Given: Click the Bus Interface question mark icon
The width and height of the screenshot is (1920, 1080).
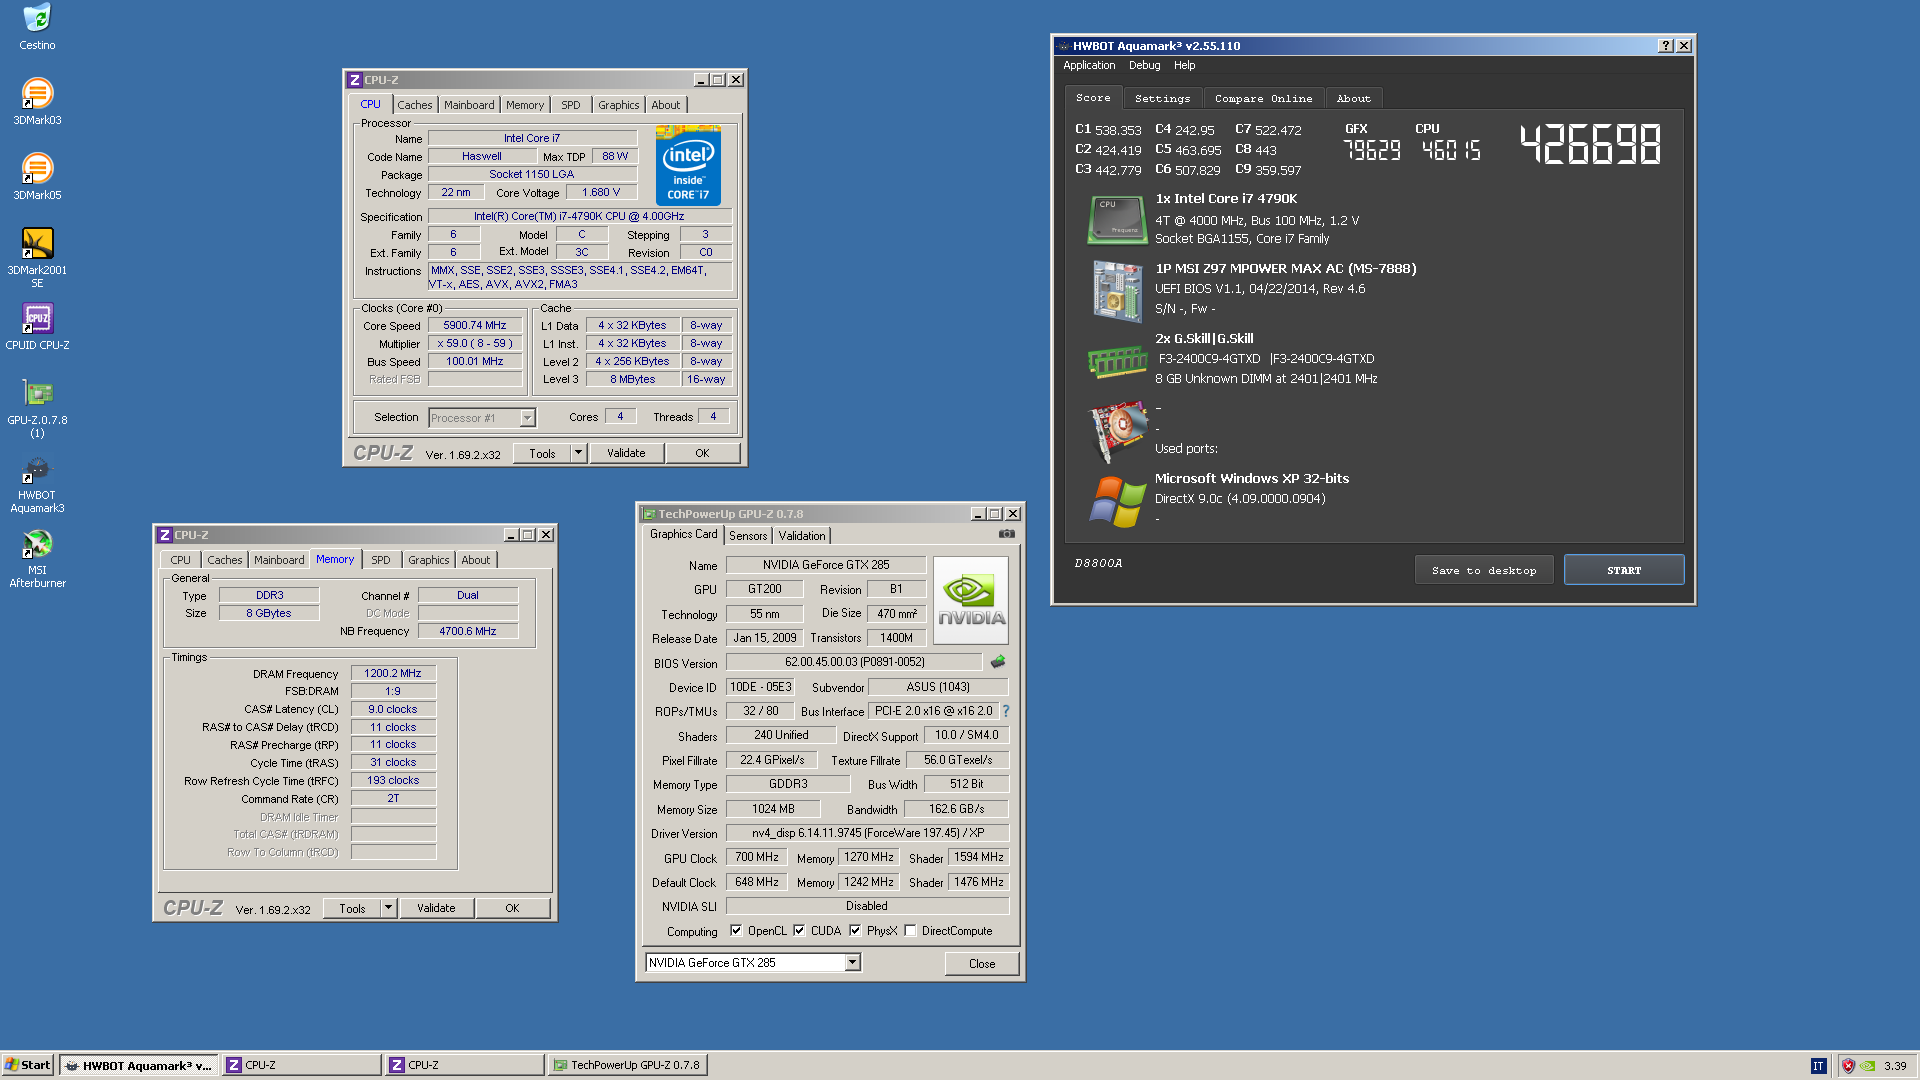Looking at the screenshot, I should coord(1006,711).
